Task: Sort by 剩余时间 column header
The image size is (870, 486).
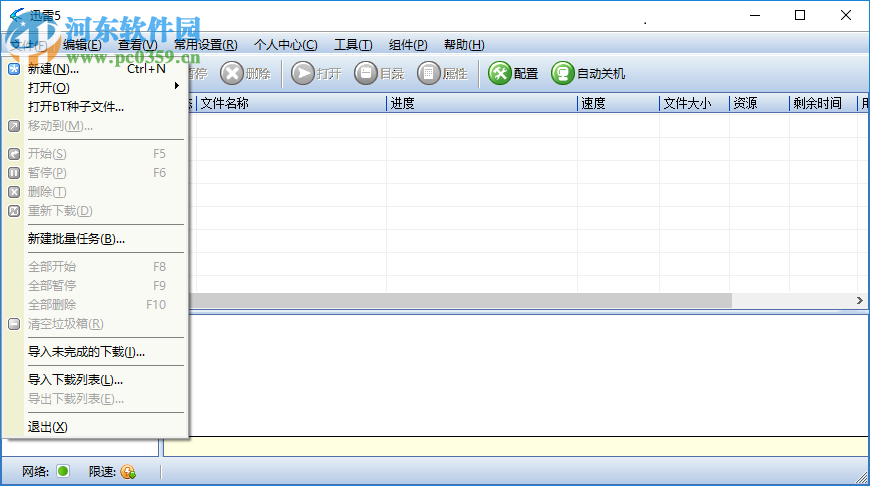Action: 823,103
